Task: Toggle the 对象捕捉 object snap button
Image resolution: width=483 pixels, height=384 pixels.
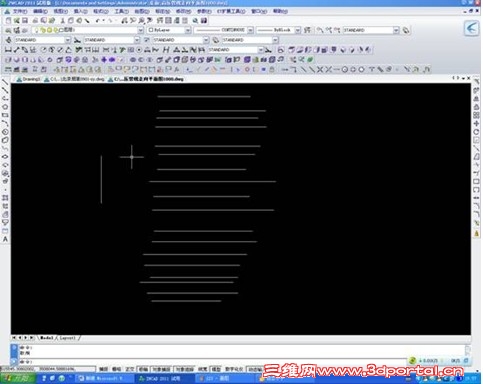Action: click(161, 369)
